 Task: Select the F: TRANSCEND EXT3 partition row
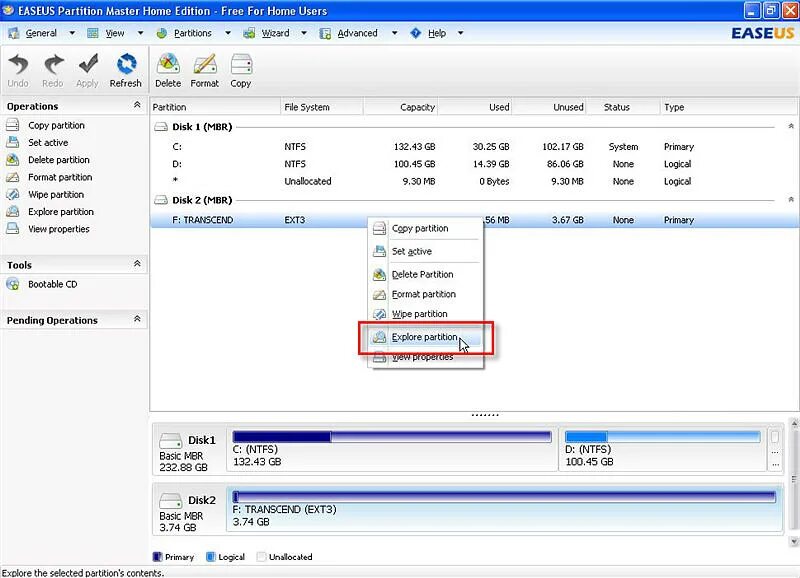250,219
